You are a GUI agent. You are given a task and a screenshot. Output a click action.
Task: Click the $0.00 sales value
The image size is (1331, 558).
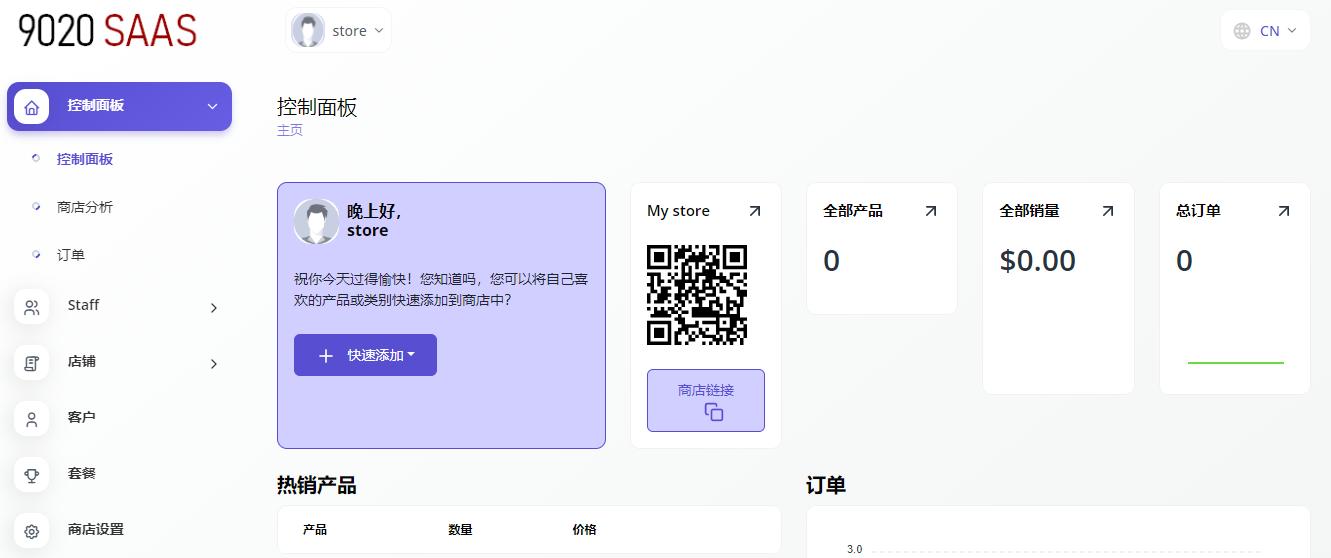pyautogui.click(x=1038, y=261)
